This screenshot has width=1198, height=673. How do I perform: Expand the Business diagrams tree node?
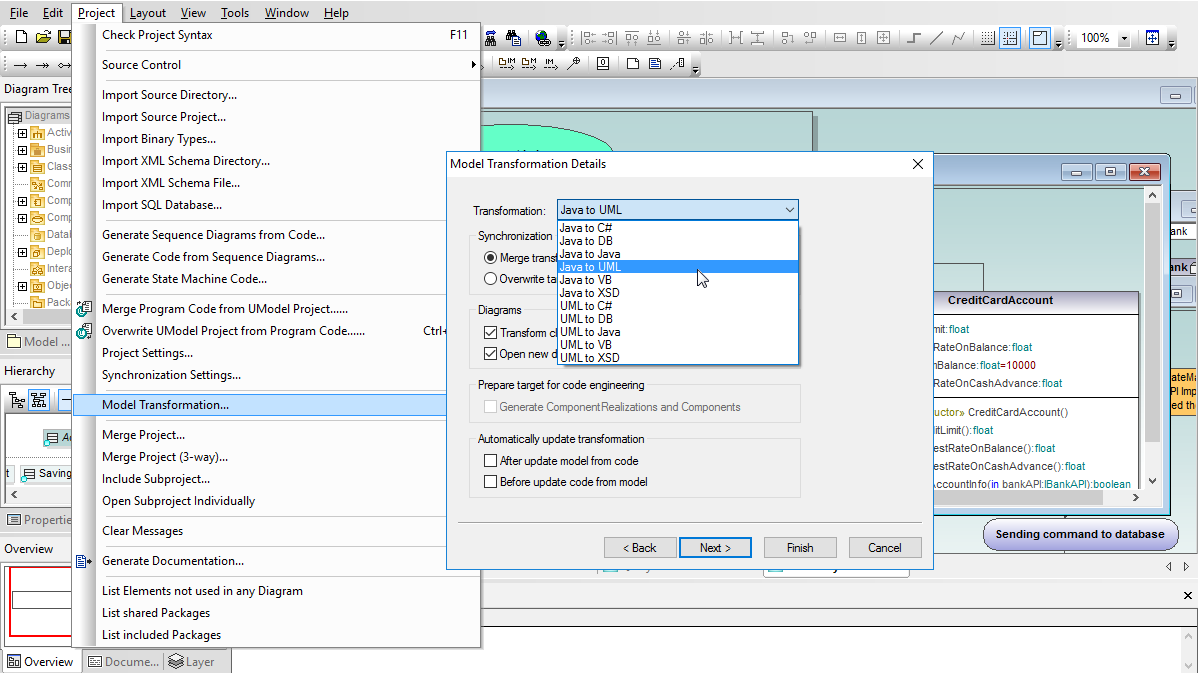(x=23, y=150)
